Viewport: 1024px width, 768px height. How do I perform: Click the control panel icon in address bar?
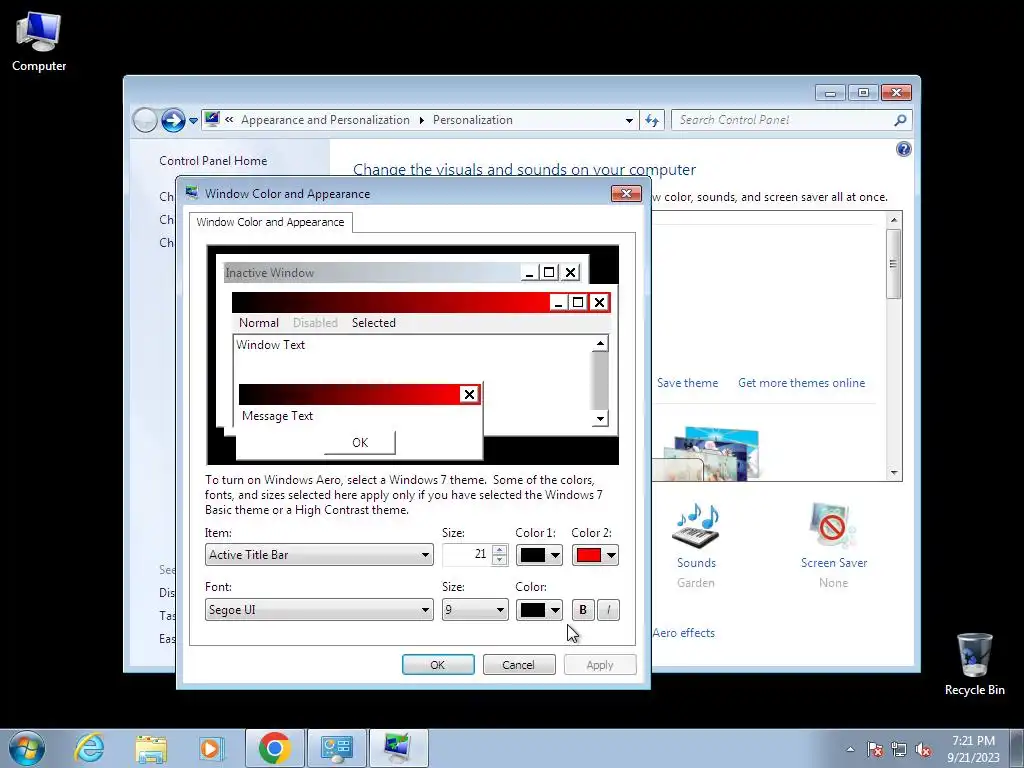212,120
